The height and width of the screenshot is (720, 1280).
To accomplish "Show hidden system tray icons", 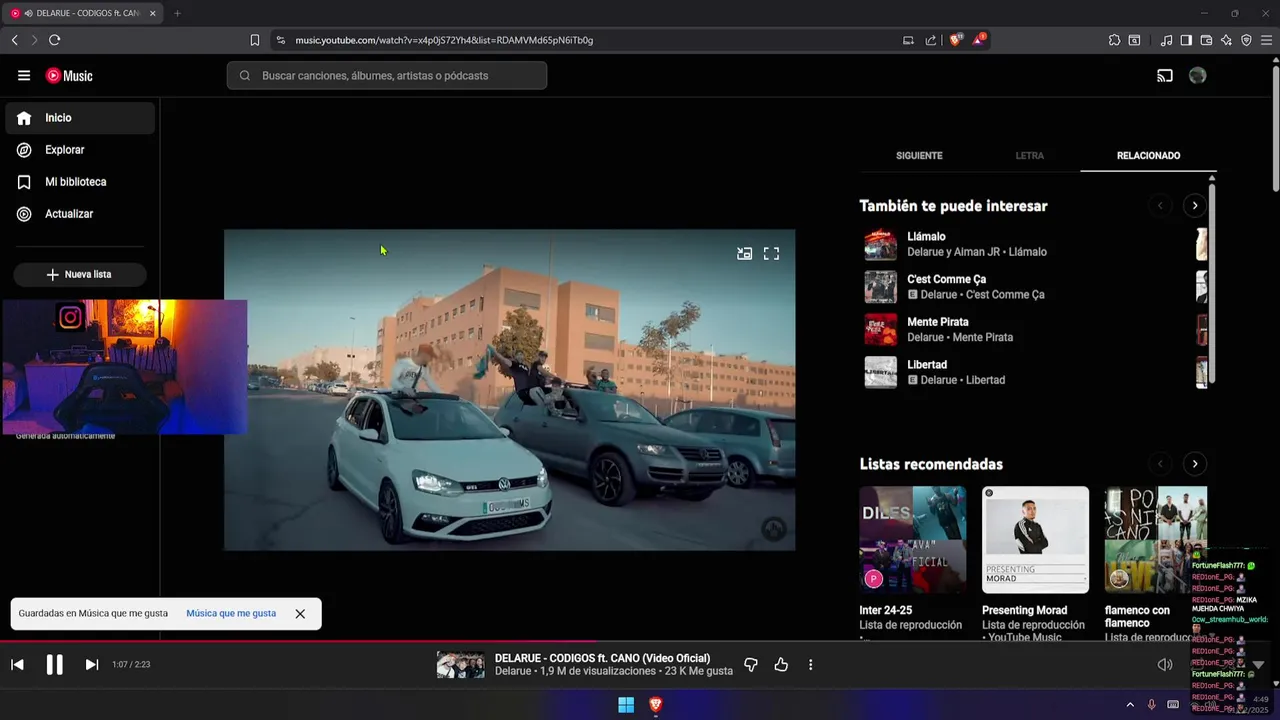I will [x=1130, y=705].
